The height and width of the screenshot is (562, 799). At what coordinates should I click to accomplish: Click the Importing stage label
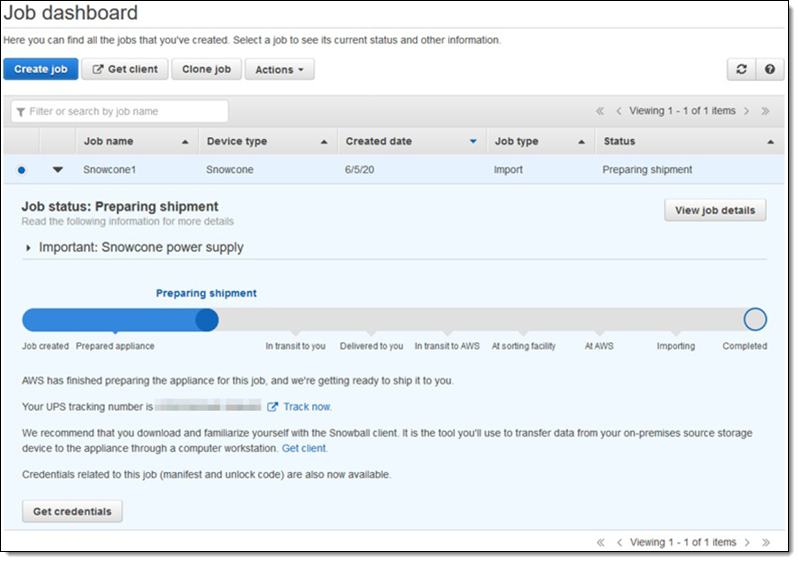click(x=676, y=346)
